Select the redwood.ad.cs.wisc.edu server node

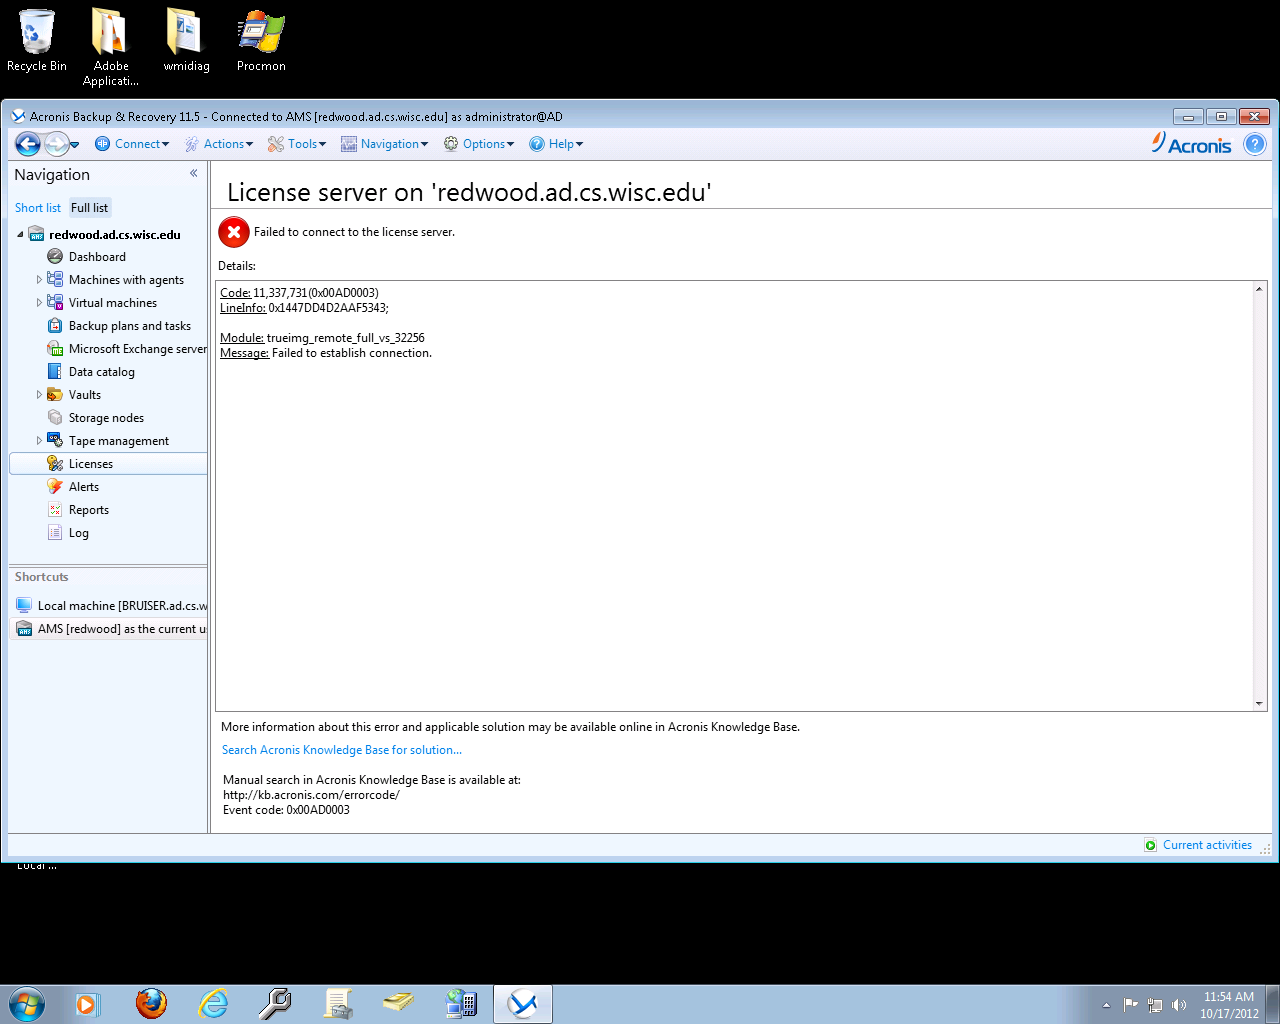114,235
